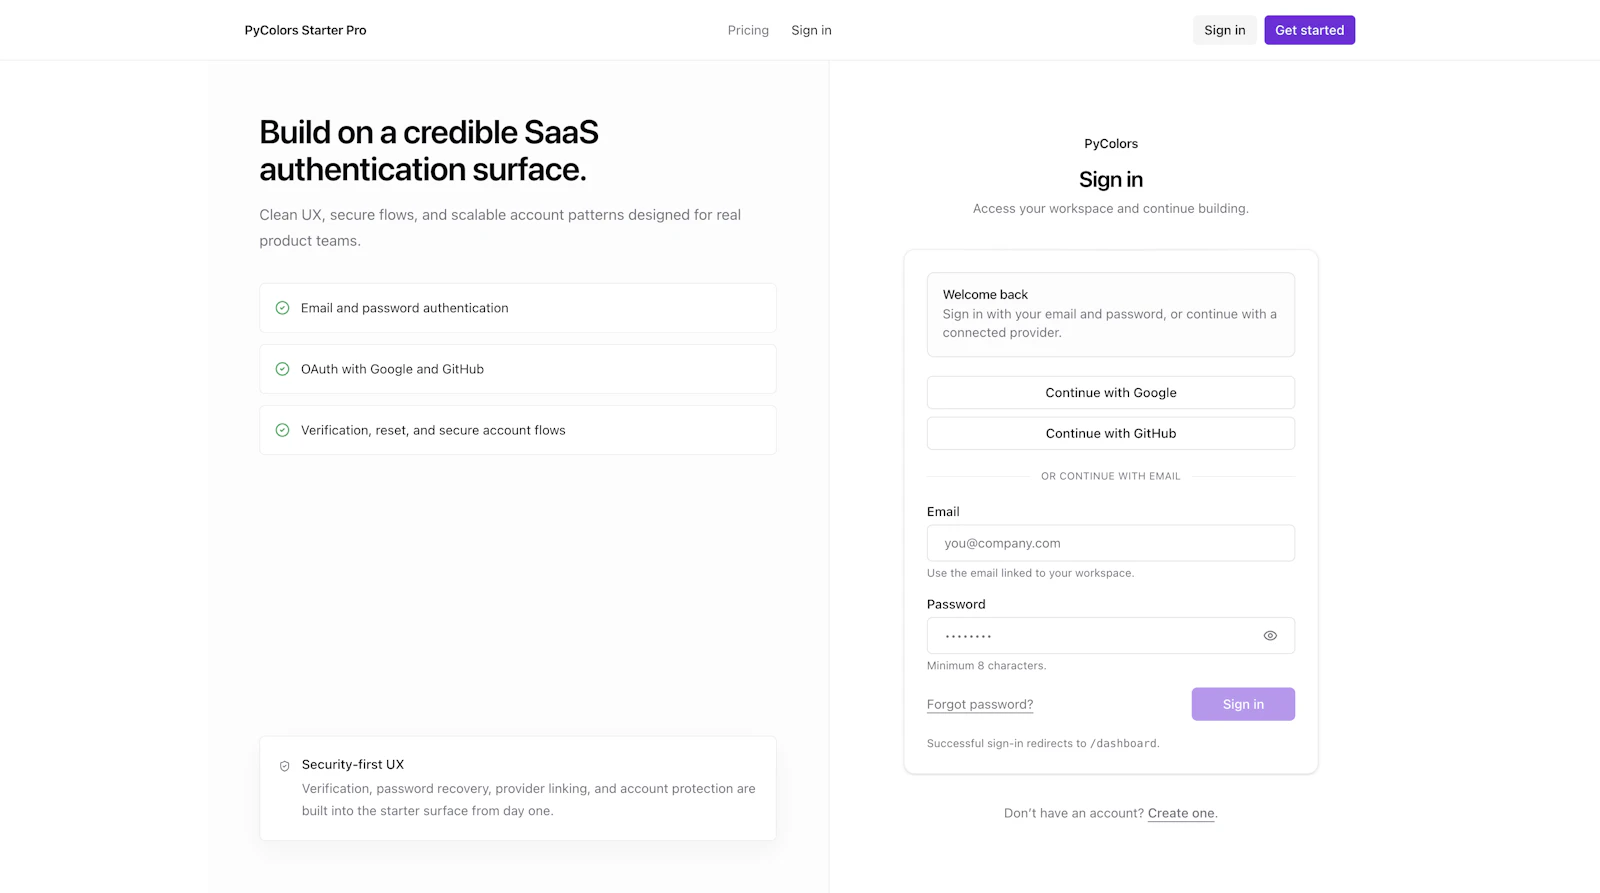Click the shield icon next to Security-first UX
The height and width of the screenshot is (893, 1600).
tap(284, 766)
